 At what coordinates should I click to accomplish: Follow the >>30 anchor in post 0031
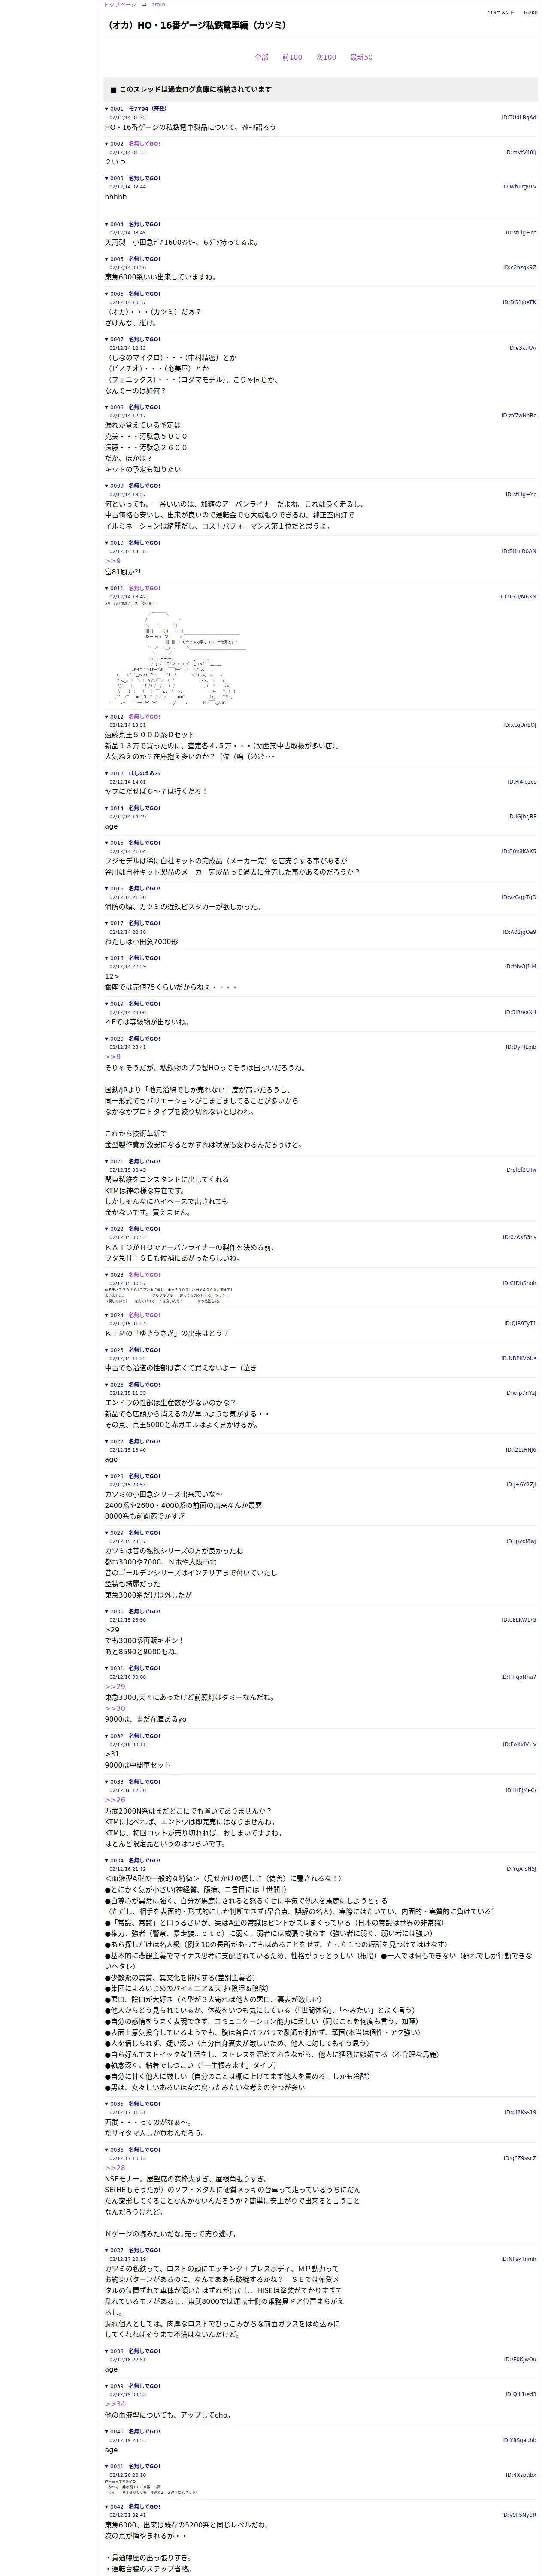(x=115, y=1709)
